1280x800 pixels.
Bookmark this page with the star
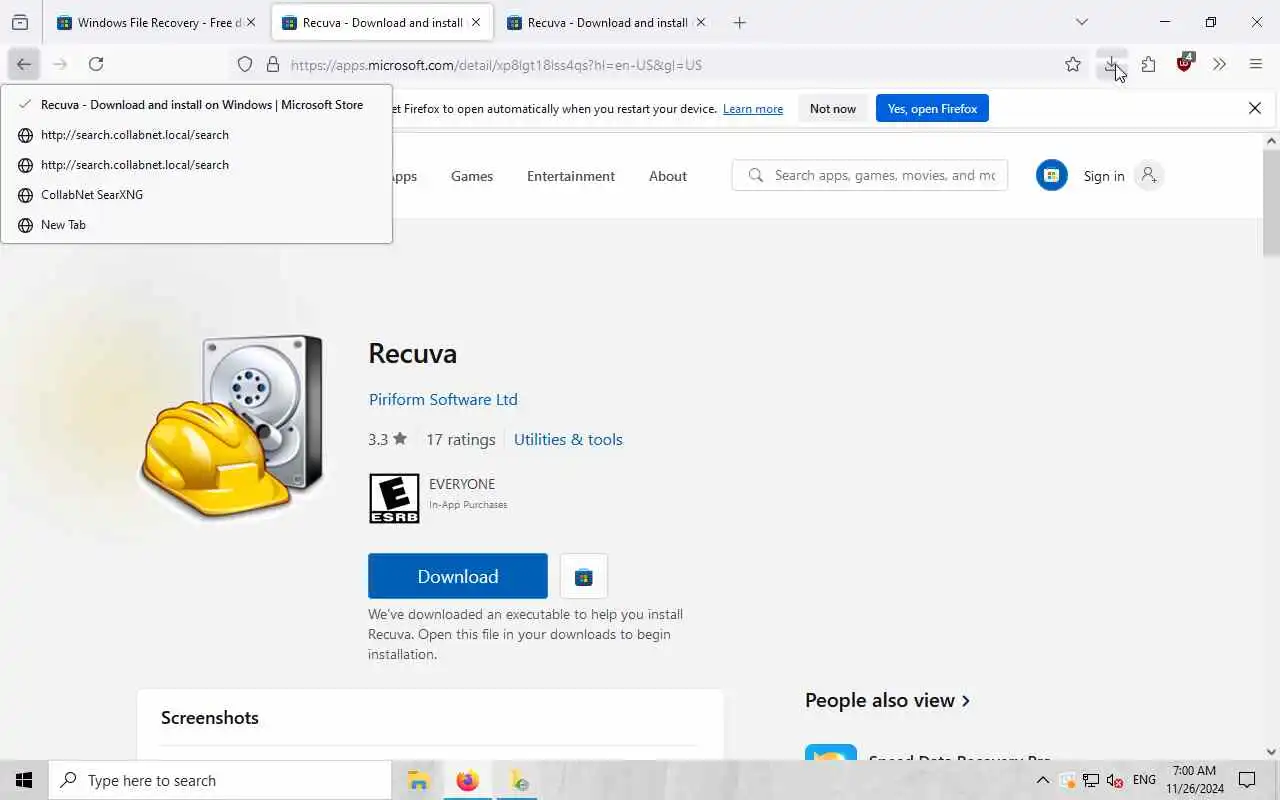pyautogui.click(x=1073, y=64)
